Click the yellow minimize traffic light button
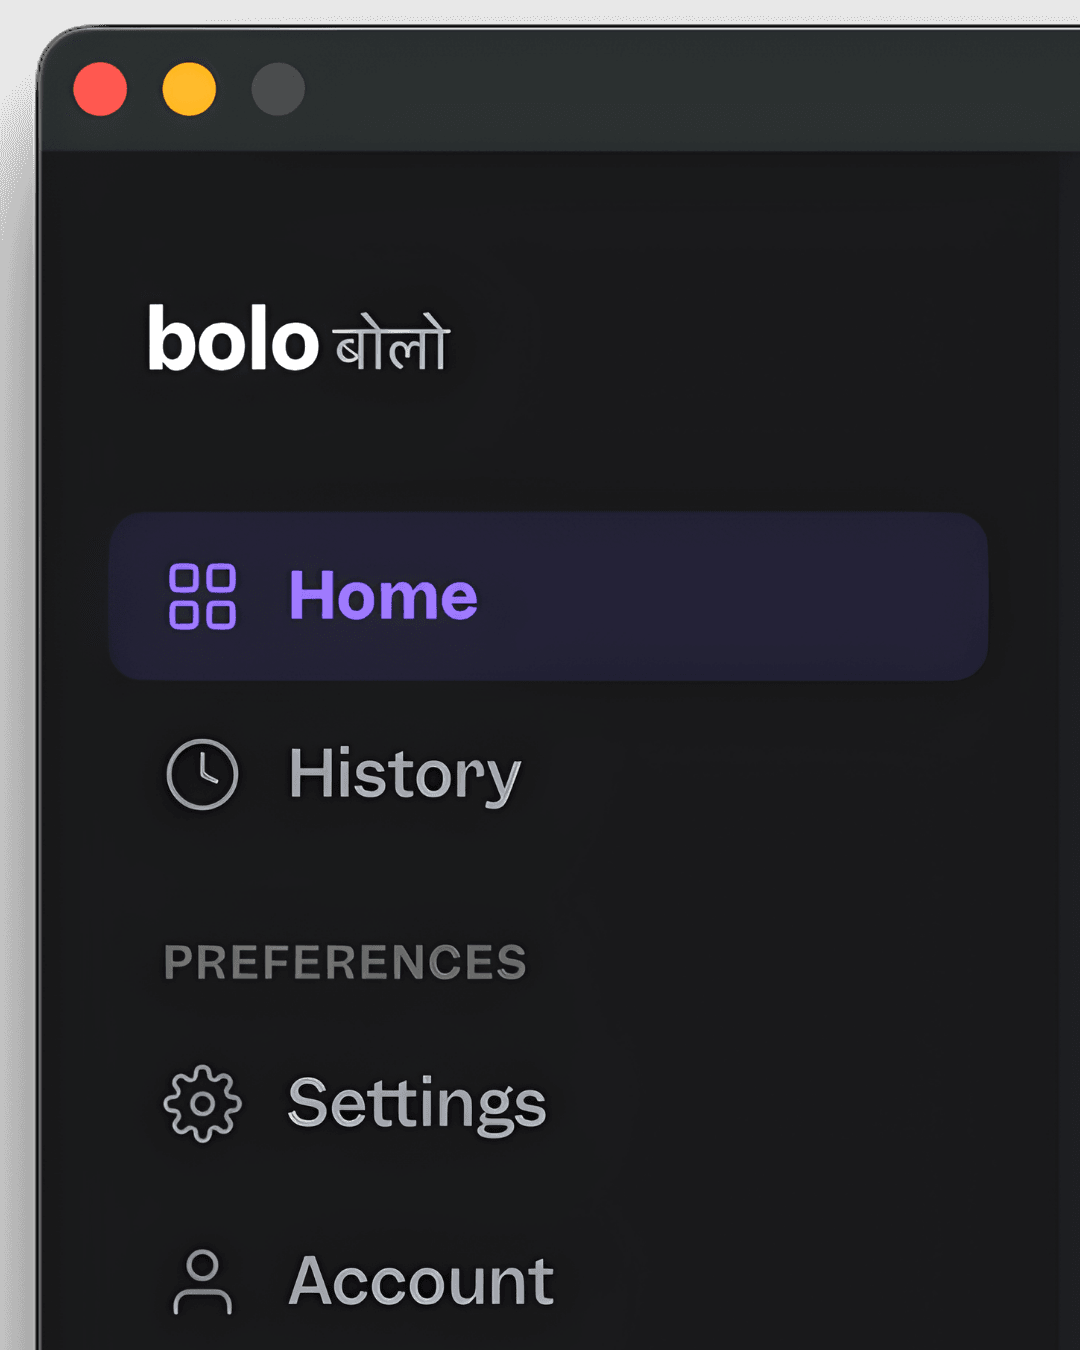Image resolution: width=1080 pixels, height=1350 pixels. pyautogui.click(x=189, y=90)
